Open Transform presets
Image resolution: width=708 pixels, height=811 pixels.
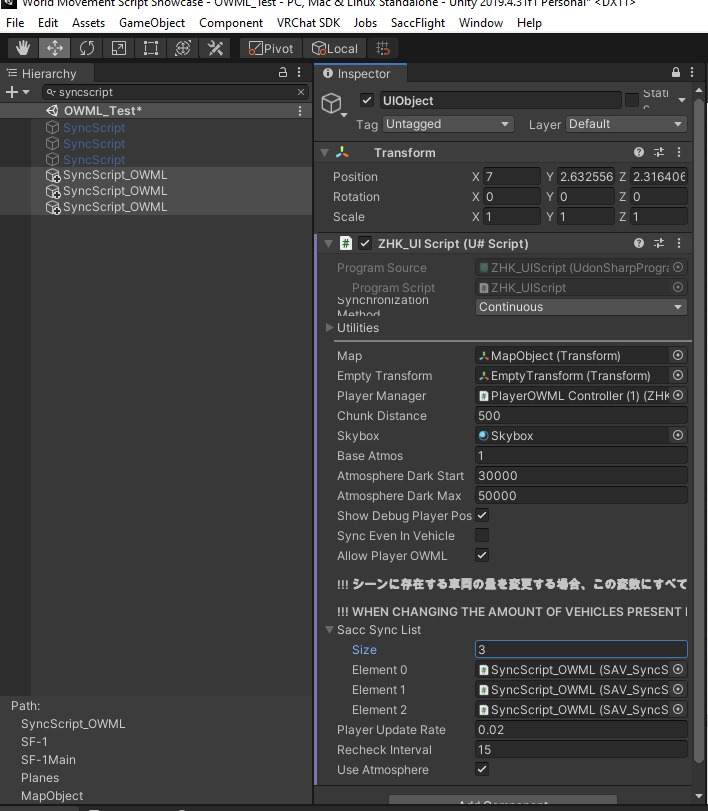[659, 152]
